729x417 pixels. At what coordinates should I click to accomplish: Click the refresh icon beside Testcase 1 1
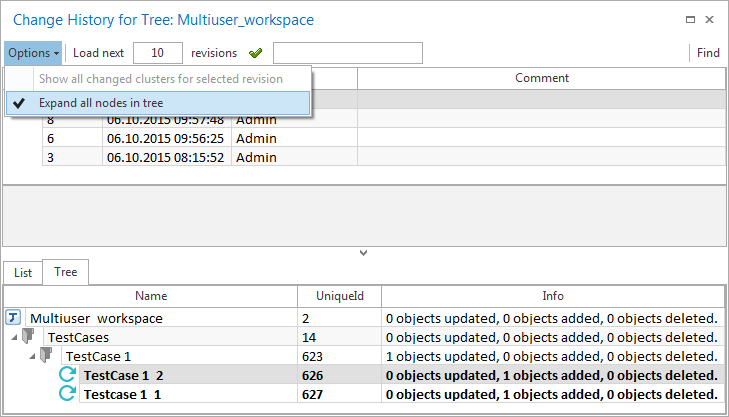click(68, 394)
